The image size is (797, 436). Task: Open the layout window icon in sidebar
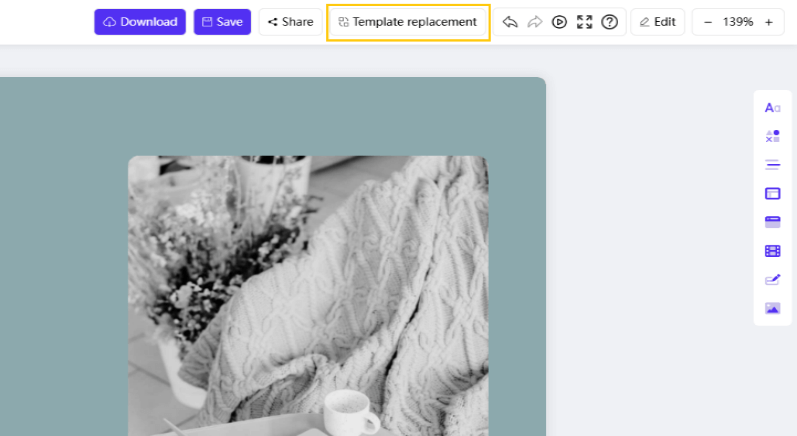coord(772,193)
